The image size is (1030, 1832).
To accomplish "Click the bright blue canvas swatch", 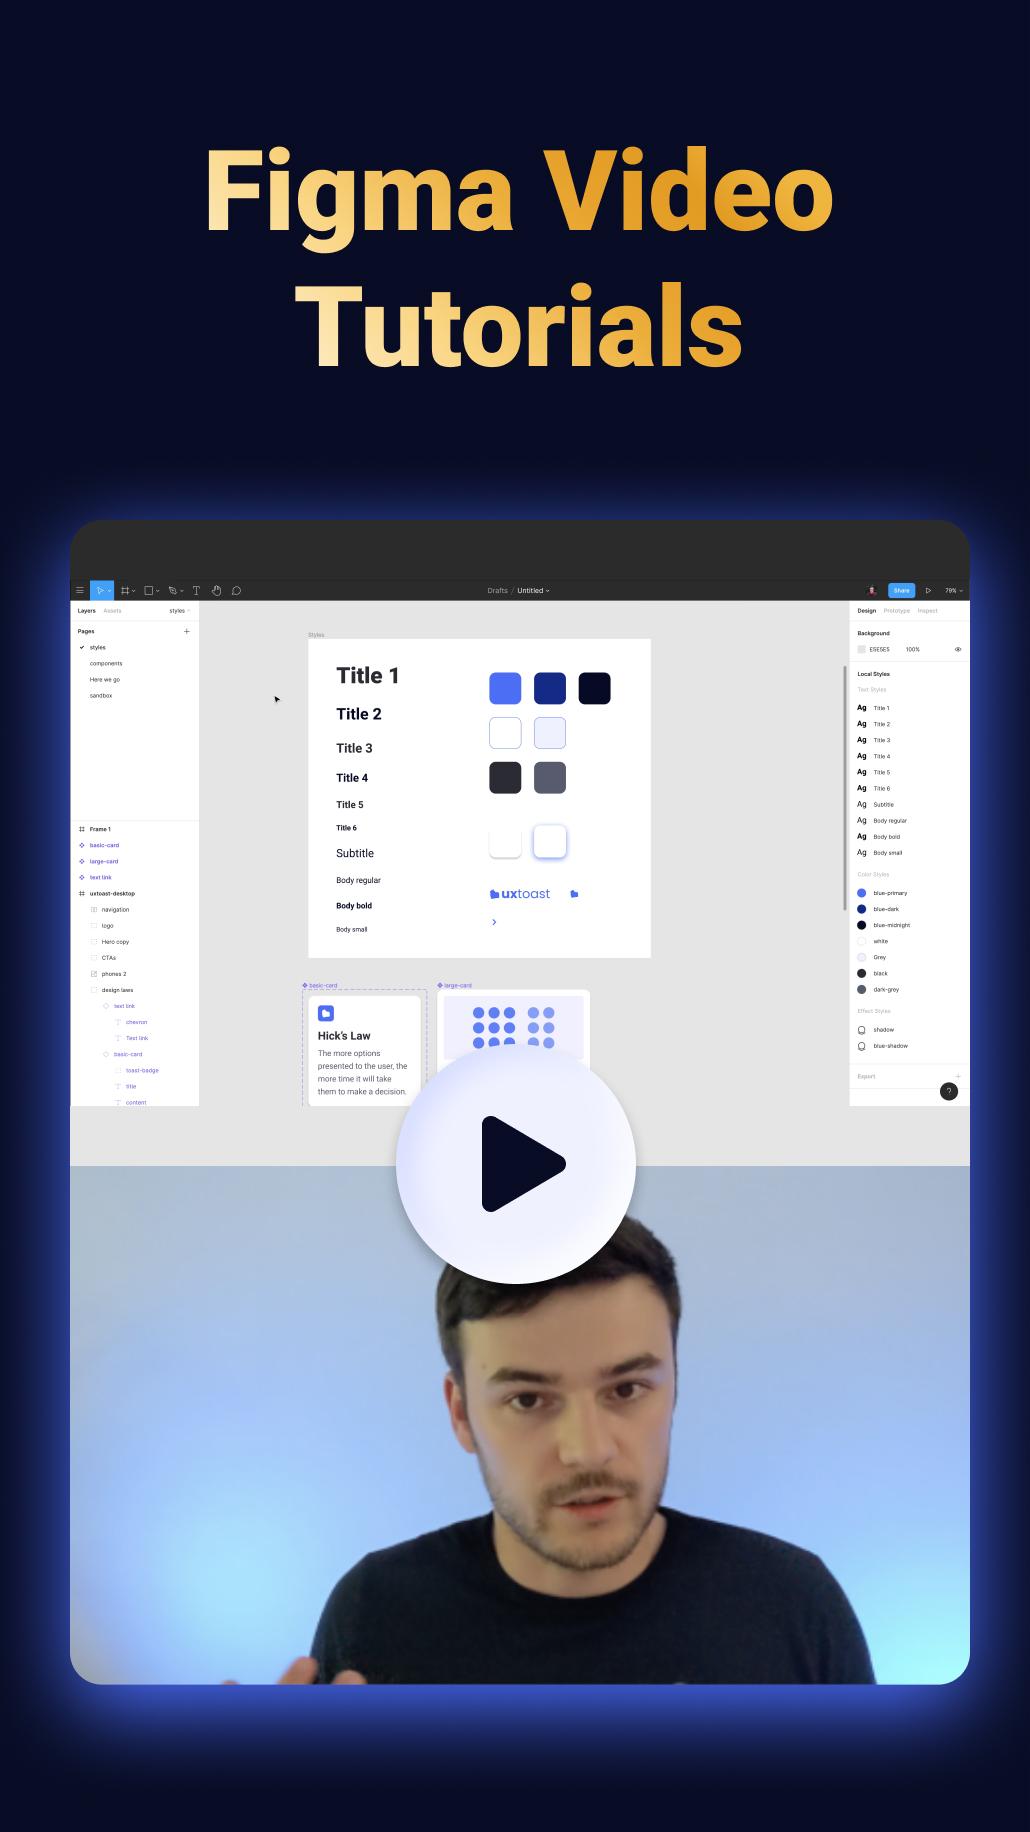I will point(505,688).
